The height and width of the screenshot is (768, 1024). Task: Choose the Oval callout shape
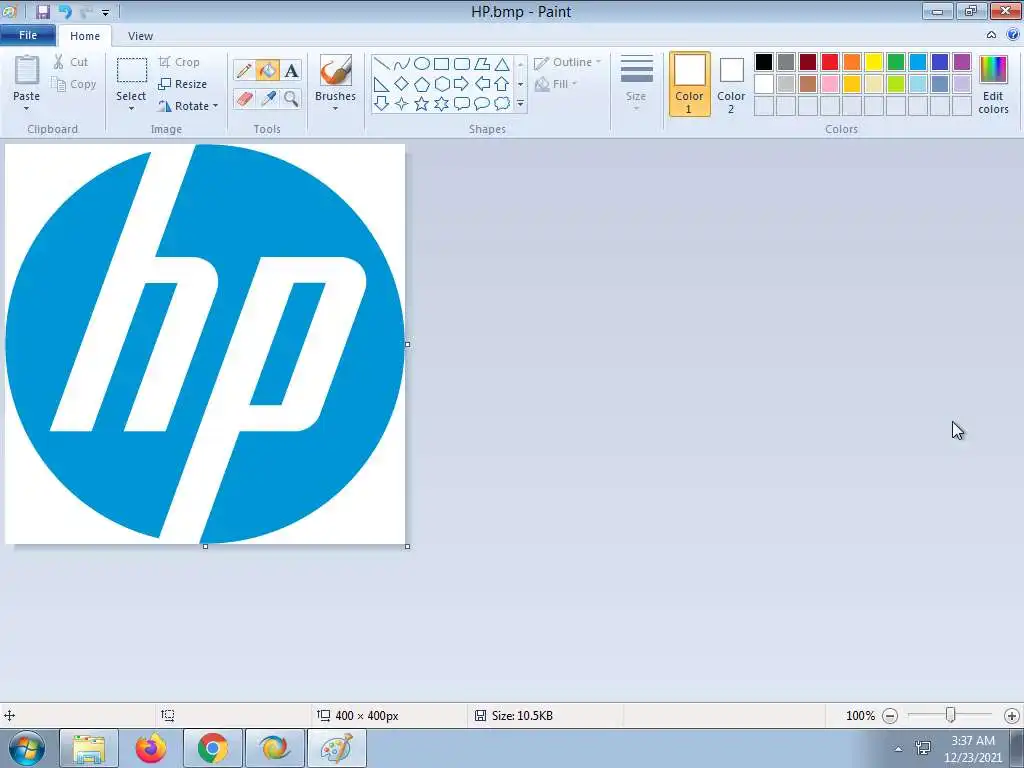(482, 103)
